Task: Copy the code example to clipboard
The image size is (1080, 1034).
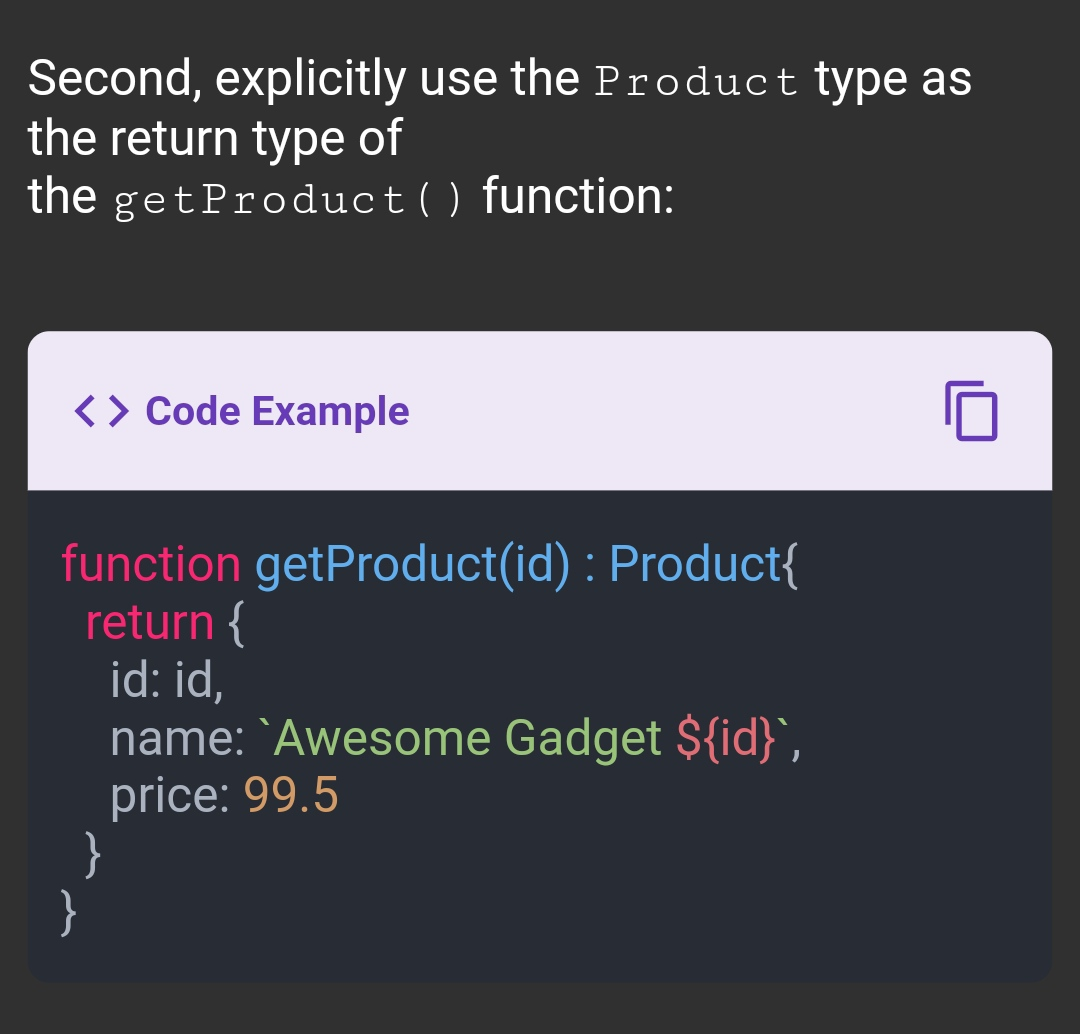Action: pos(971,411)
